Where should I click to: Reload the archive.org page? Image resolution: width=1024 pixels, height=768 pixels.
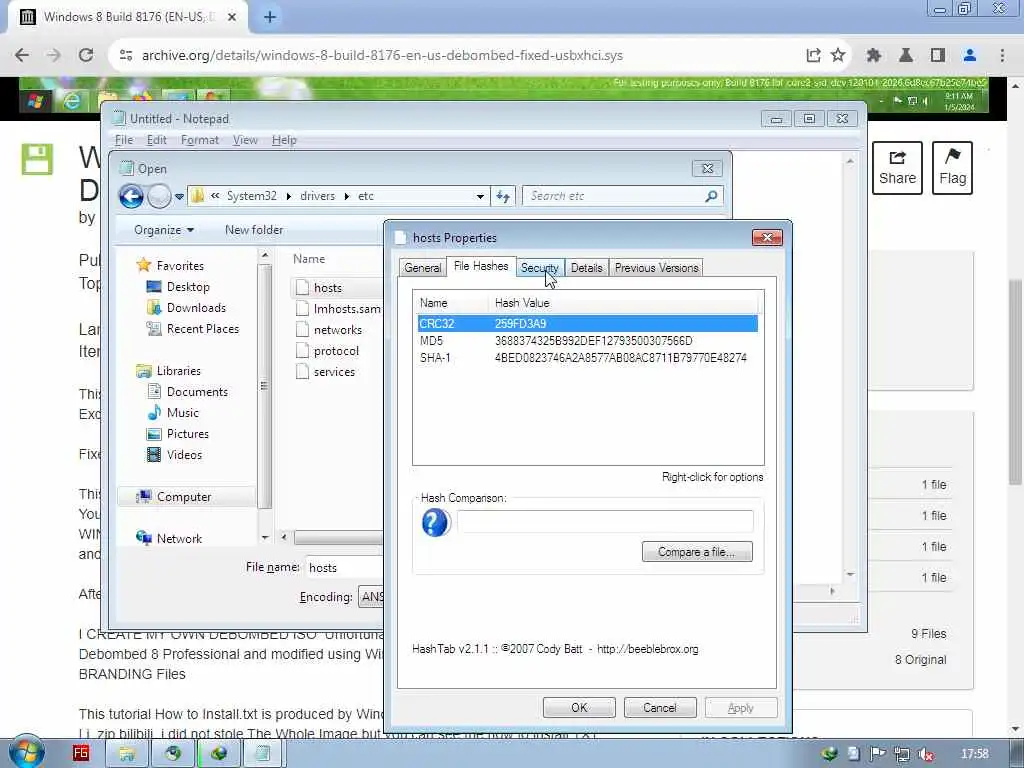pyautogui.click(x=86, y=56)
